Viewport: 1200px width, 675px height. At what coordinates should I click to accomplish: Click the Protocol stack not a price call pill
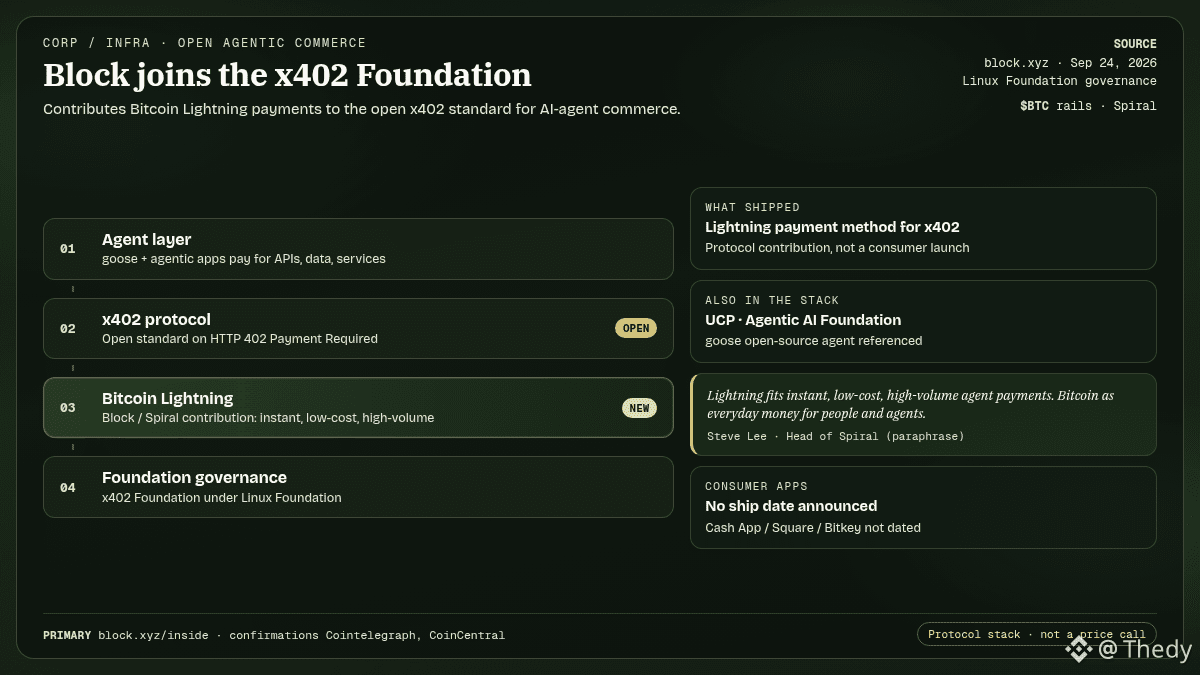(x=1037, y=635)
